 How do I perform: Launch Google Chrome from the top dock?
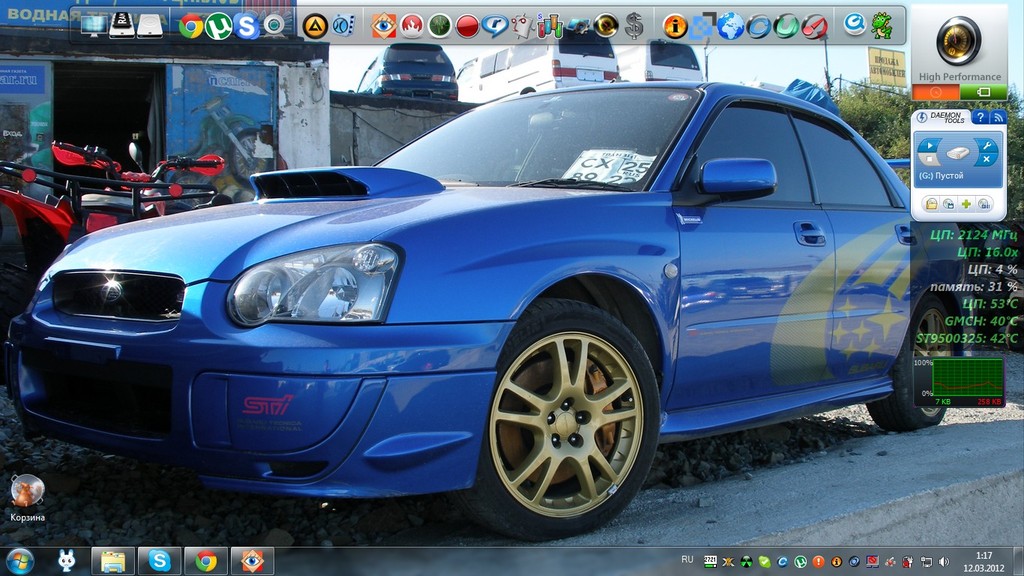pos(191,26)
